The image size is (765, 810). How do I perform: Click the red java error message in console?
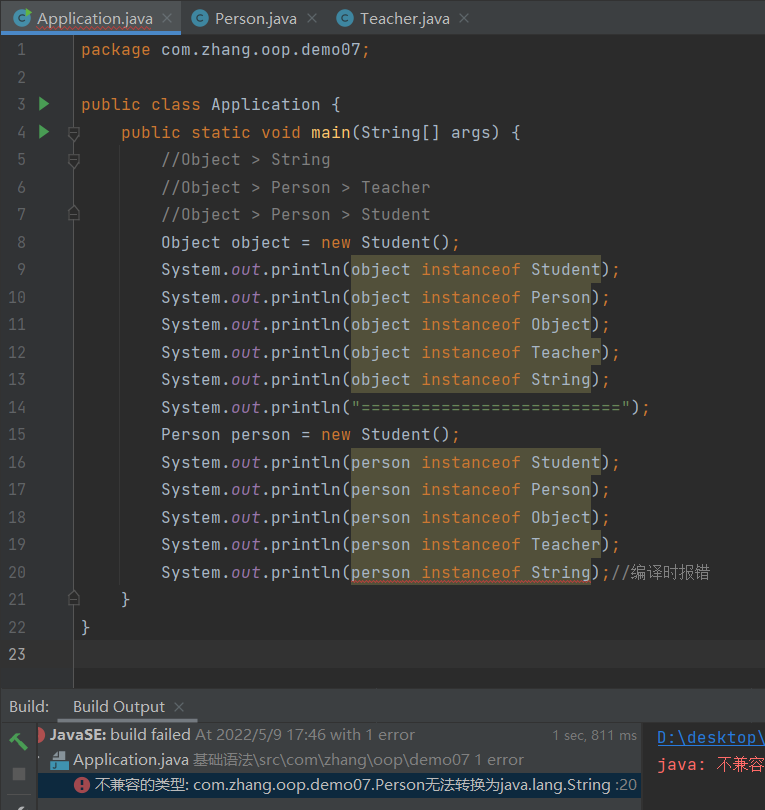click(710, 764)
